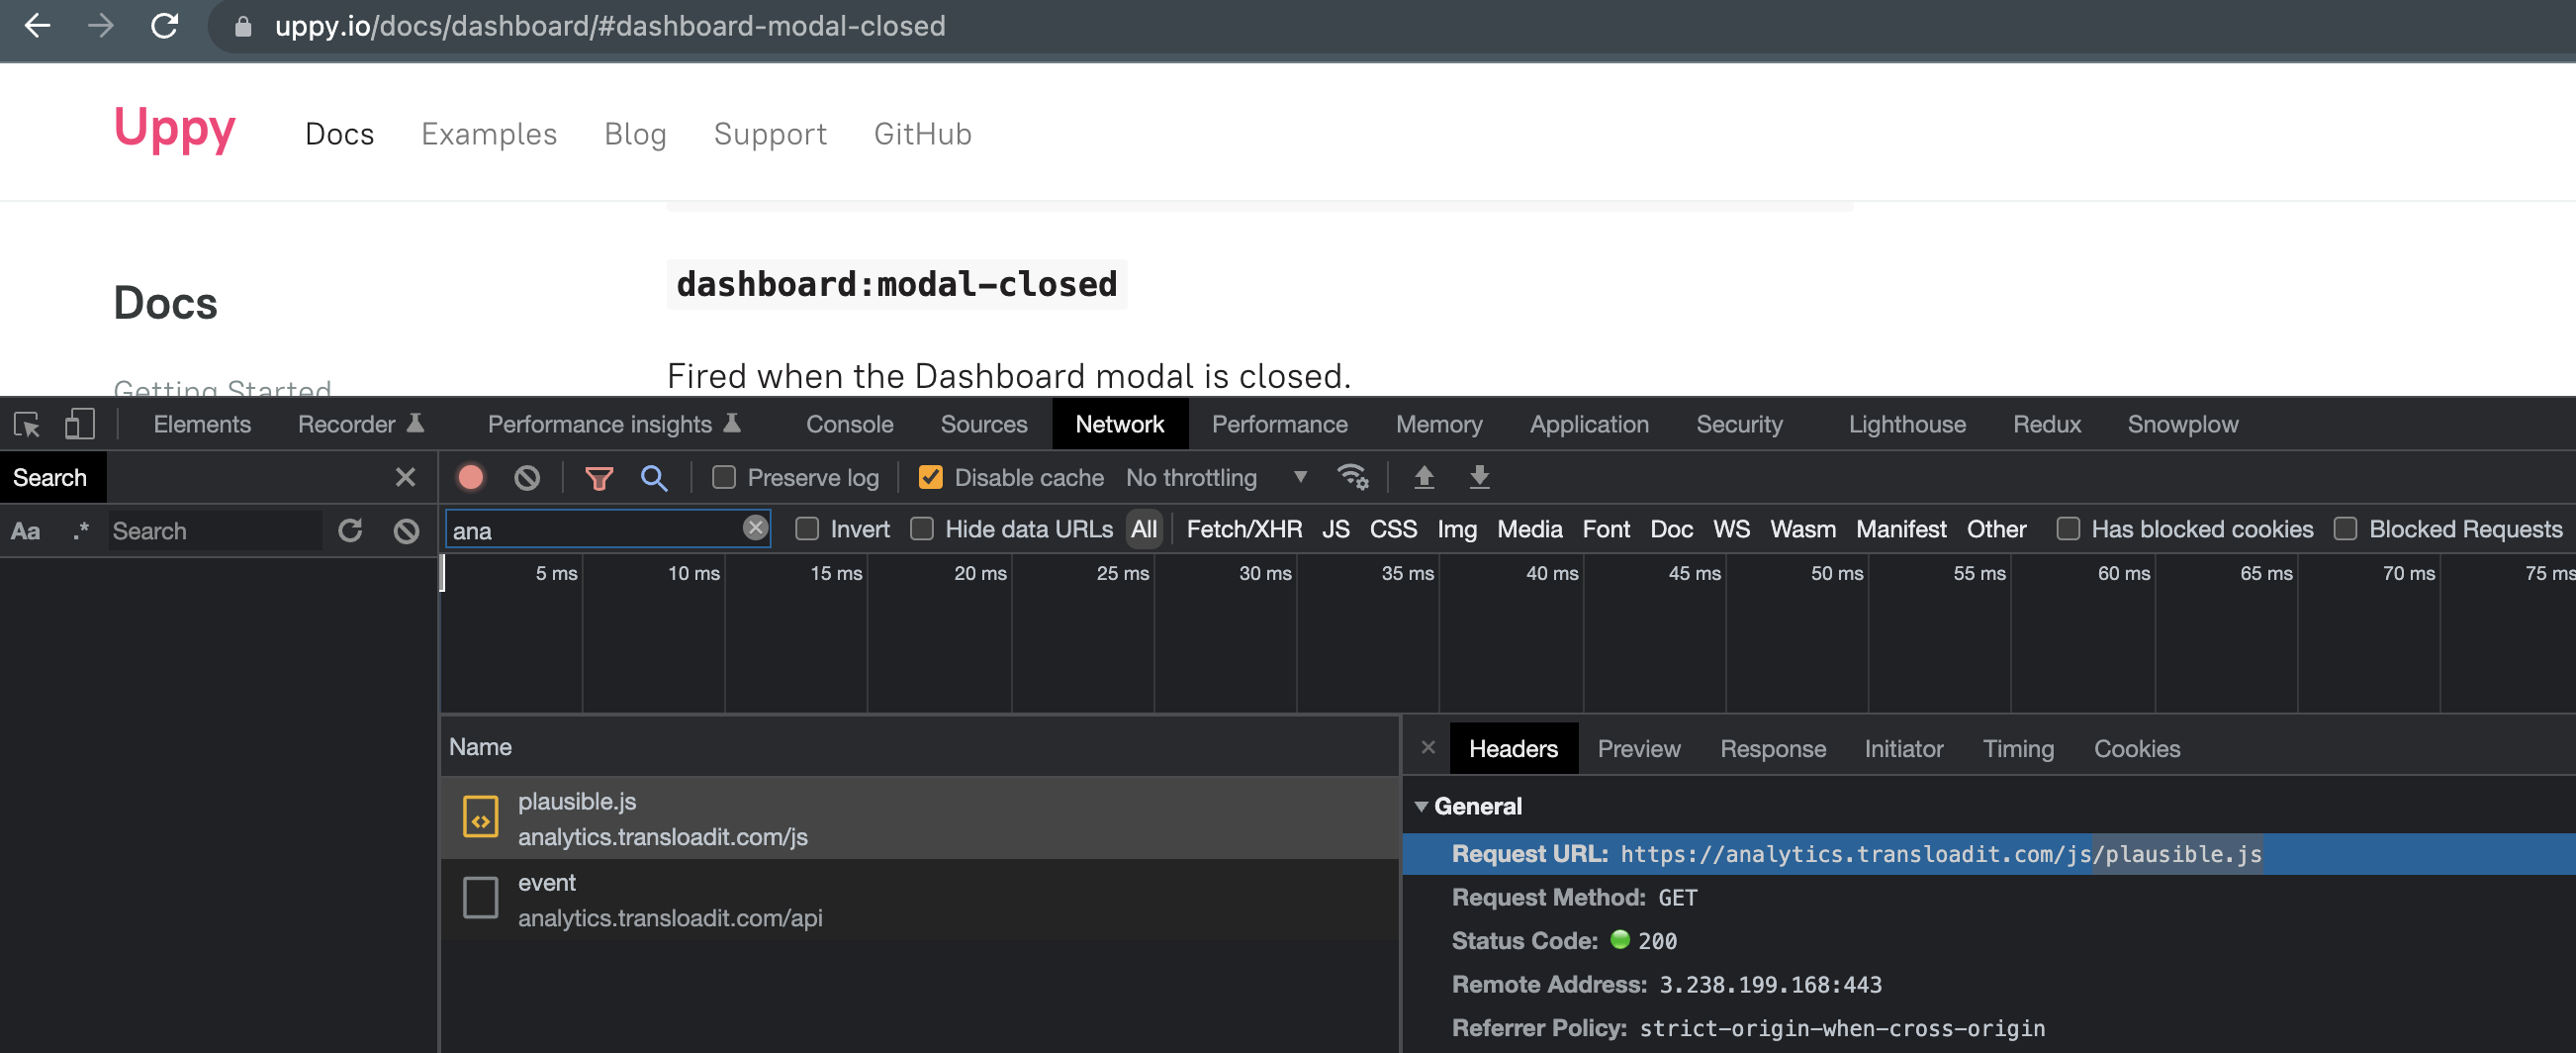Viewport: 2576px width, 1053px height.
Task: Export HAR using the download icon
Action: pyautogui.click(x=1479, y=477)
